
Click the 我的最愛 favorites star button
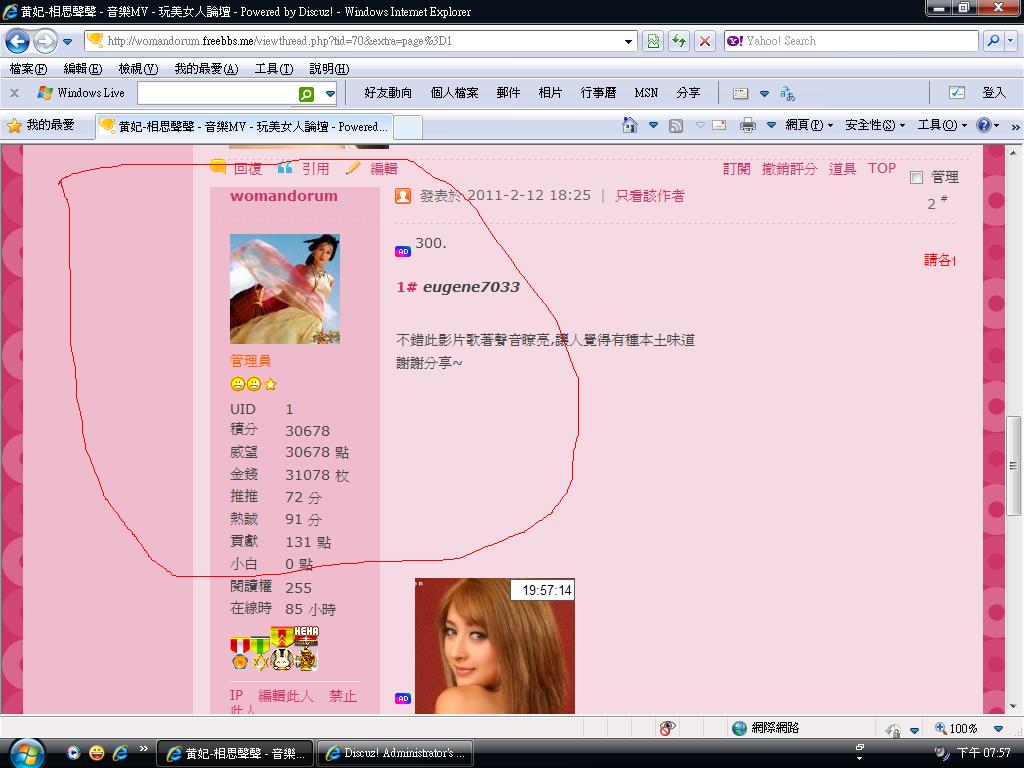(x=40, y=125)
